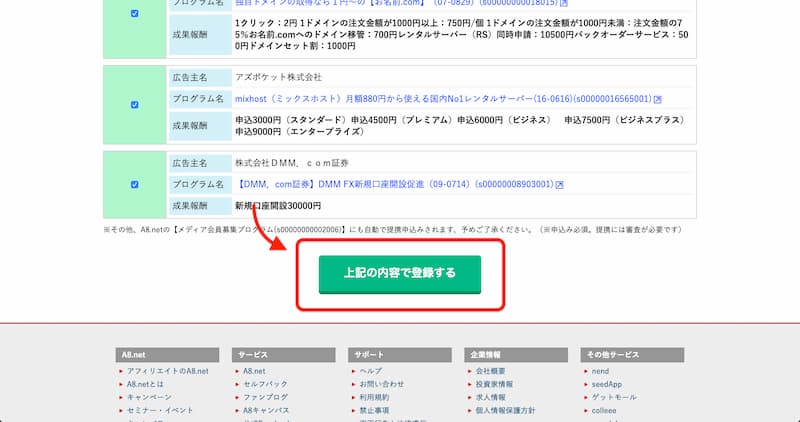The height and width of the screenshot is (422, 800).
Task: Go to キャンペーン in the footer
Action: coord(149,397)
